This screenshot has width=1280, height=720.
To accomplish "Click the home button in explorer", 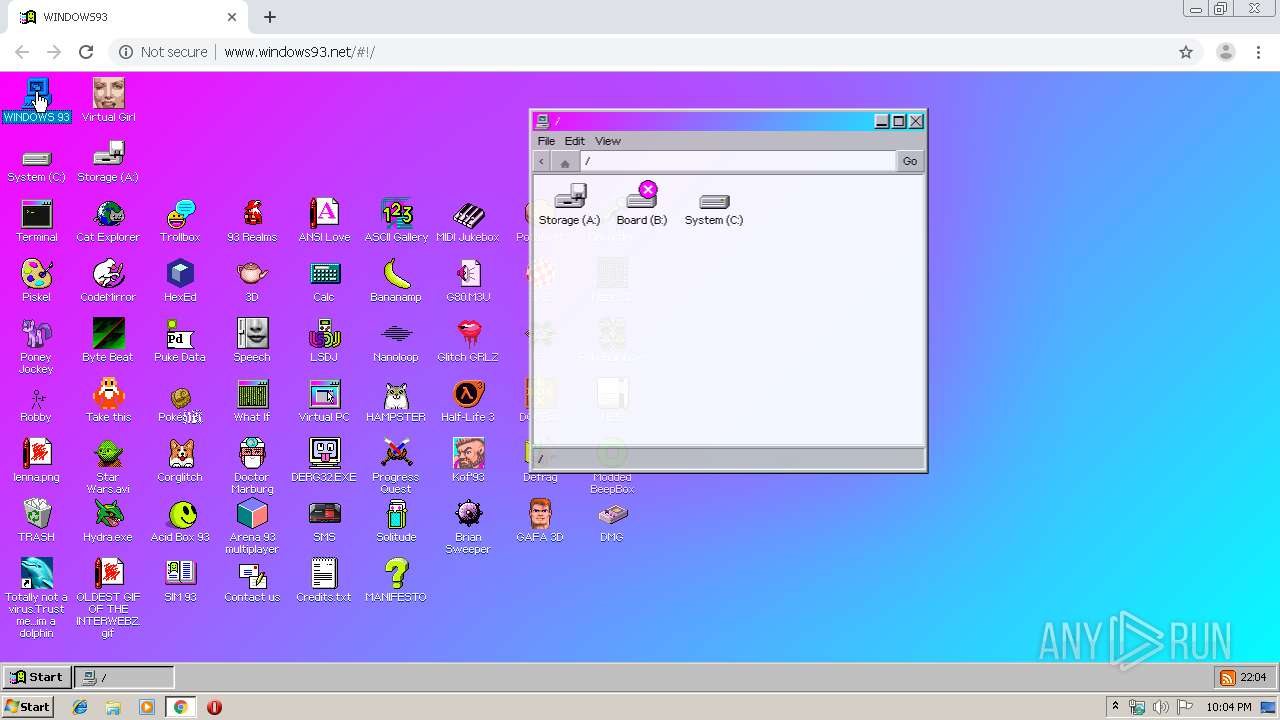I will 565,162.
